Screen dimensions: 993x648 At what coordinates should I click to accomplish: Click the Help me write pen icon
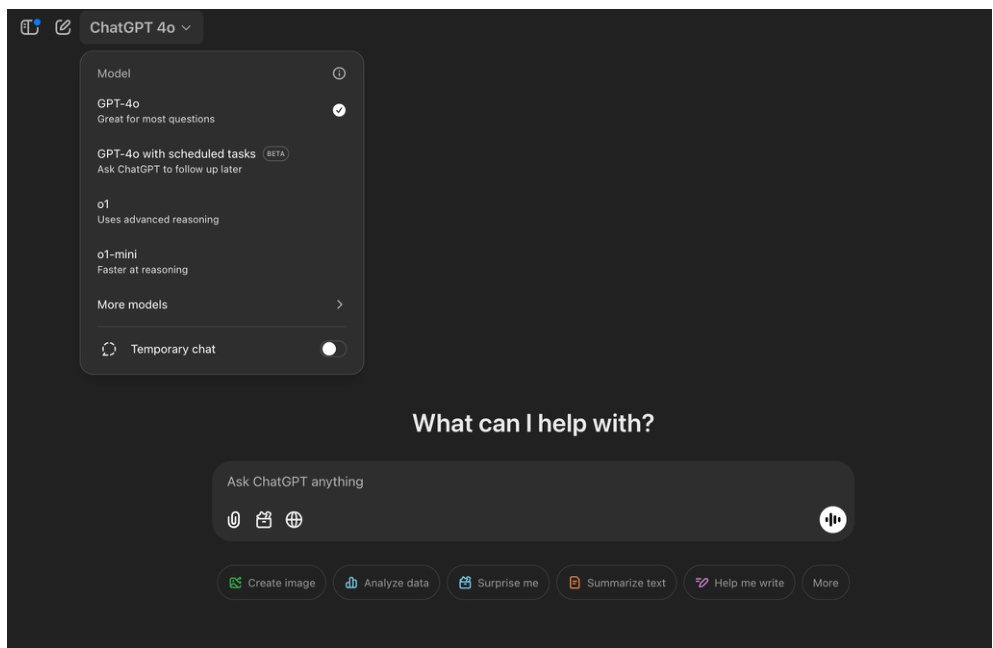click(x=702, y=583)
